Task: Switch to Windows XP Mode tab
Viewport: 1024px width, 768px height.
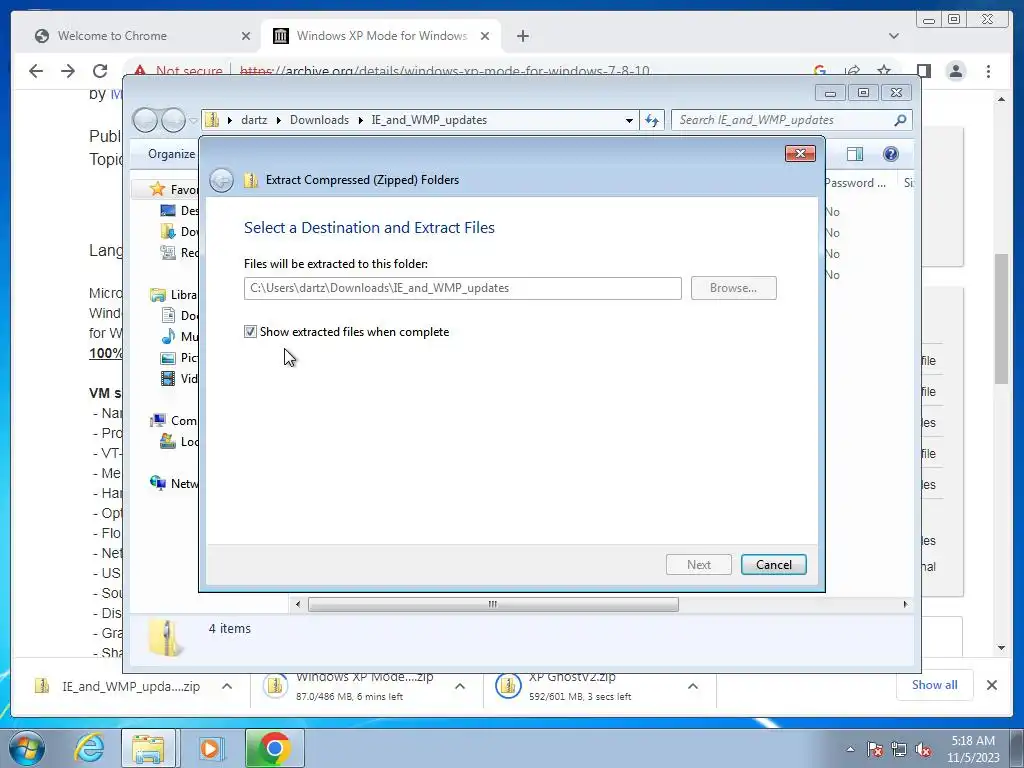Action: [x=381, y=36]
